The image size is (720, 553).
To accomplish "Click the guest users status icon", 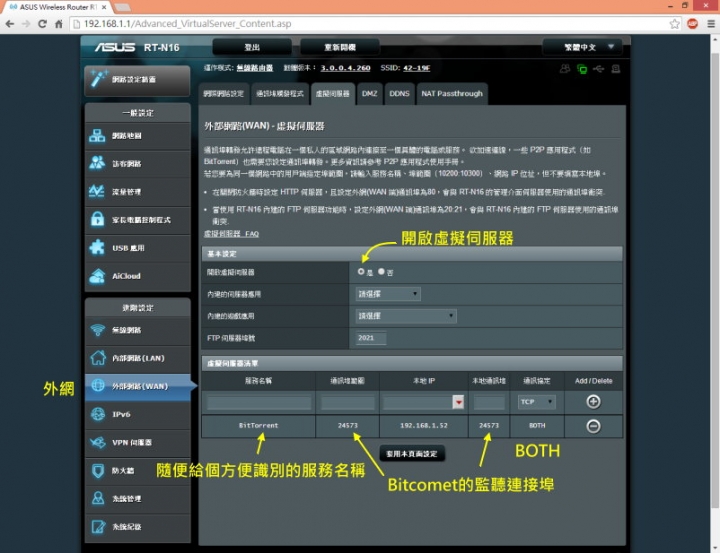I will tap(565, 69).
